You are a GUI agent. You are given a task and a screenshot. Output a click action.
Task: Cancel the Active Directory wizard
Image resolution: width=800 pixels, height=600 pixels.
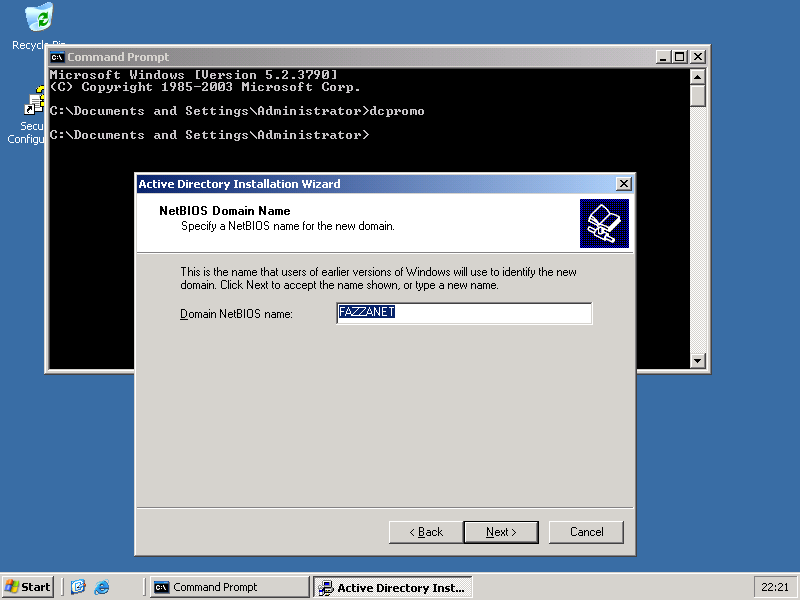[x=586, y=532]
